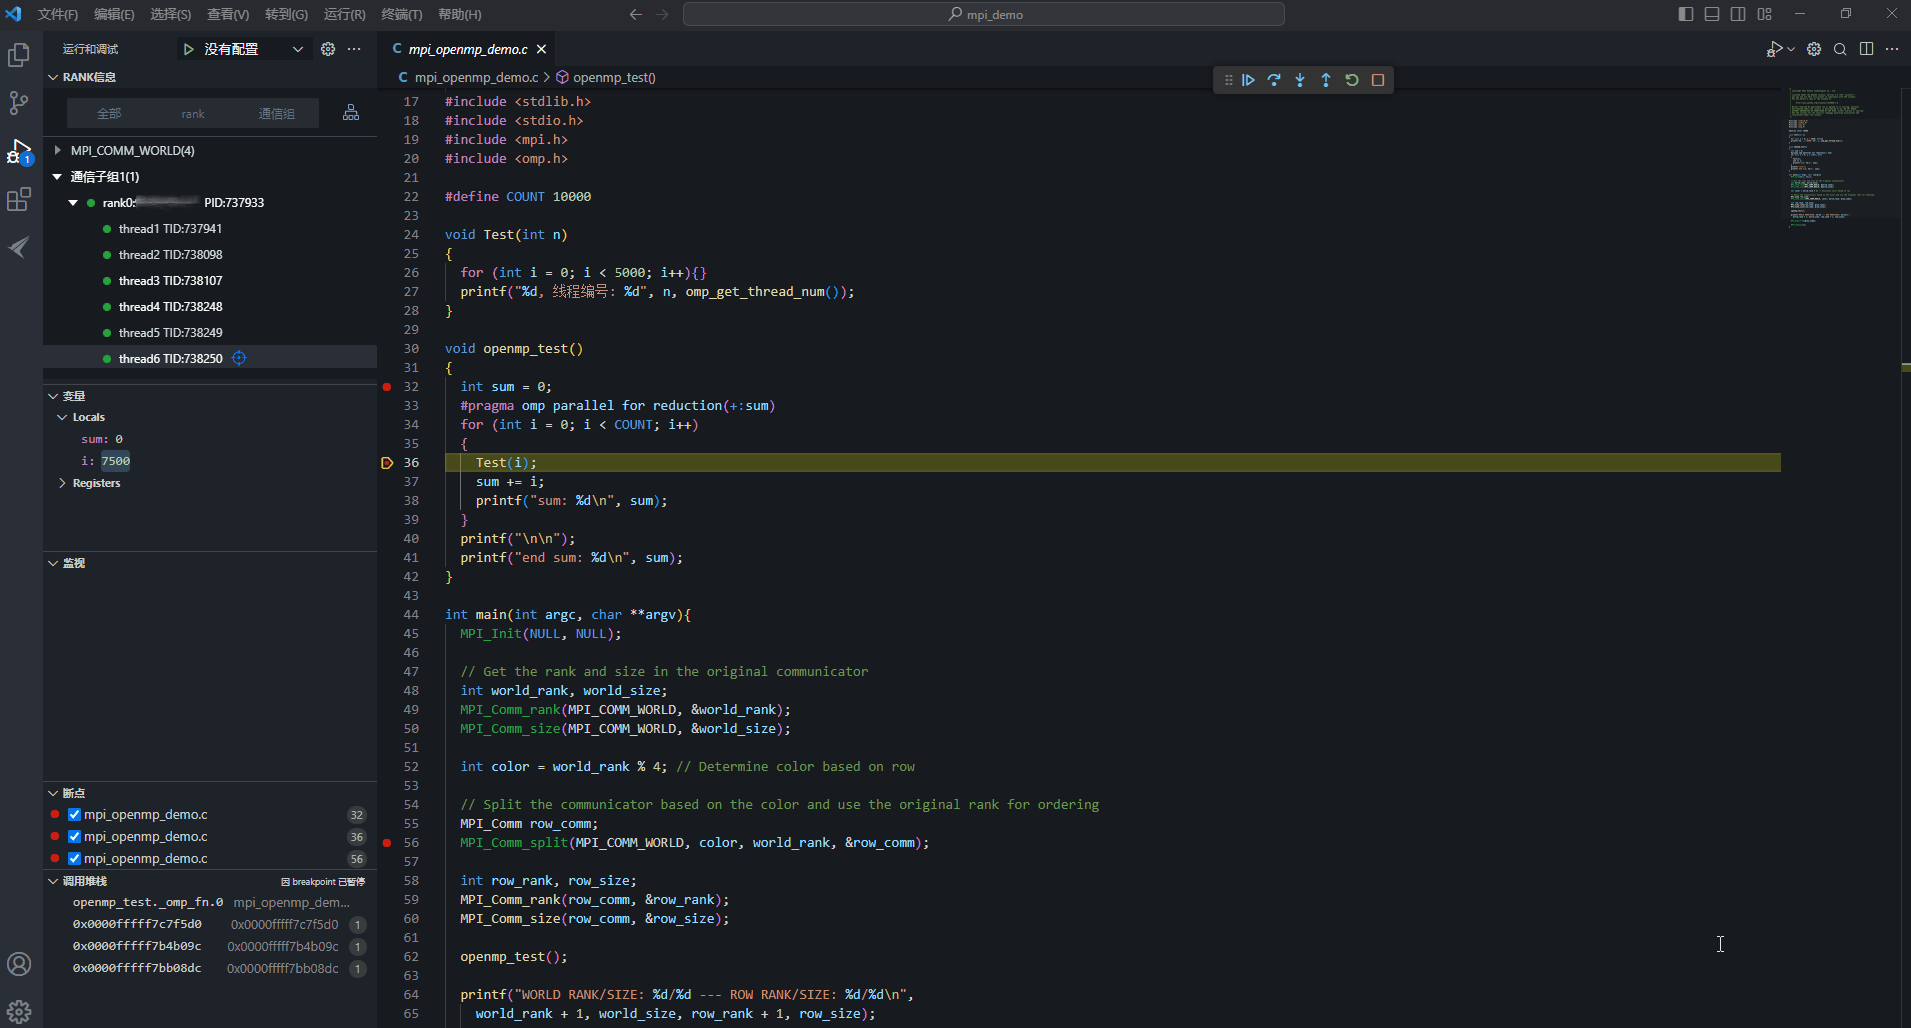Expand the Registers scope
1911x1028 pixels.
pyautogui.click(x=62, y=483)
